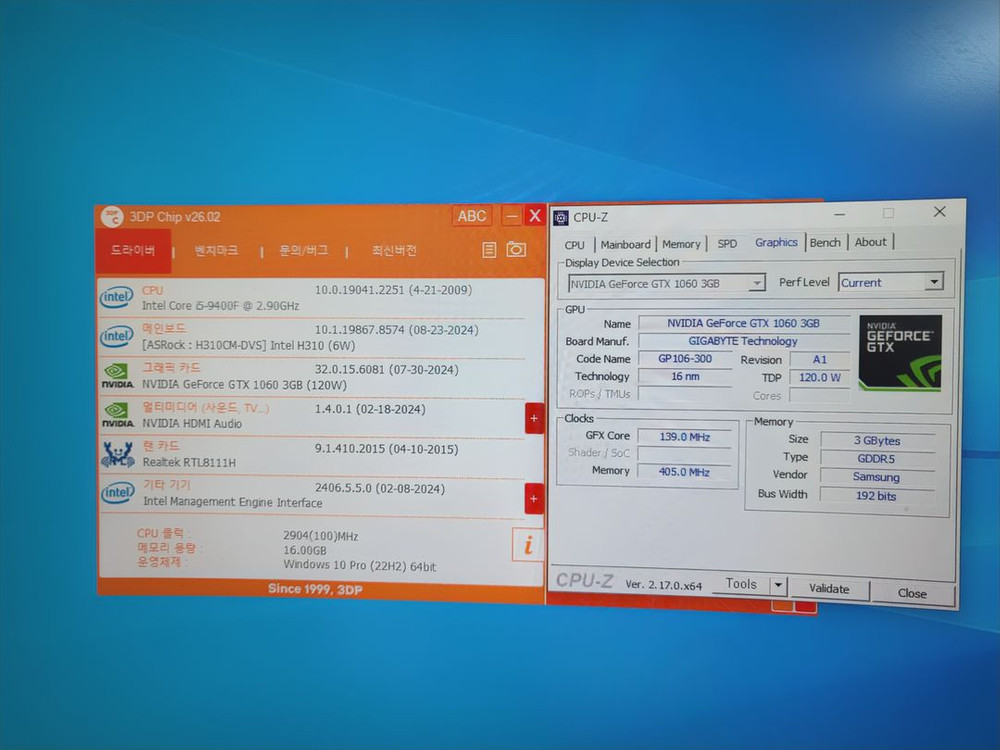Switch to the CPU tab in CPU-Z
This screenshot has width=1000, height=750.
click(x=575, y=245)
